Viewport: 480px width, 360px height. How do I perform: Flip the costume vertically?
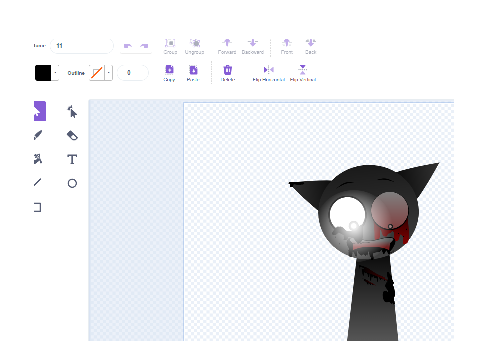point(303,73)
